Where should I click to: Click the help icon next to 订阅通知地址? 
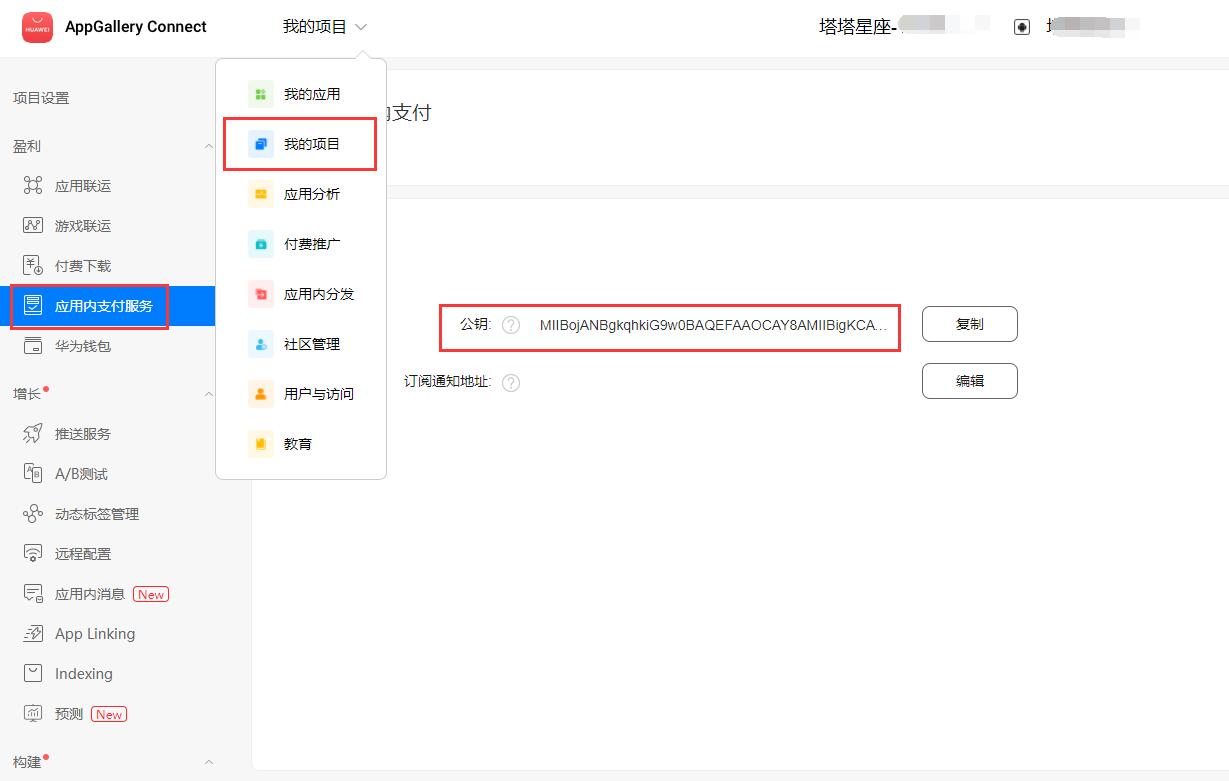coord(511,382)
